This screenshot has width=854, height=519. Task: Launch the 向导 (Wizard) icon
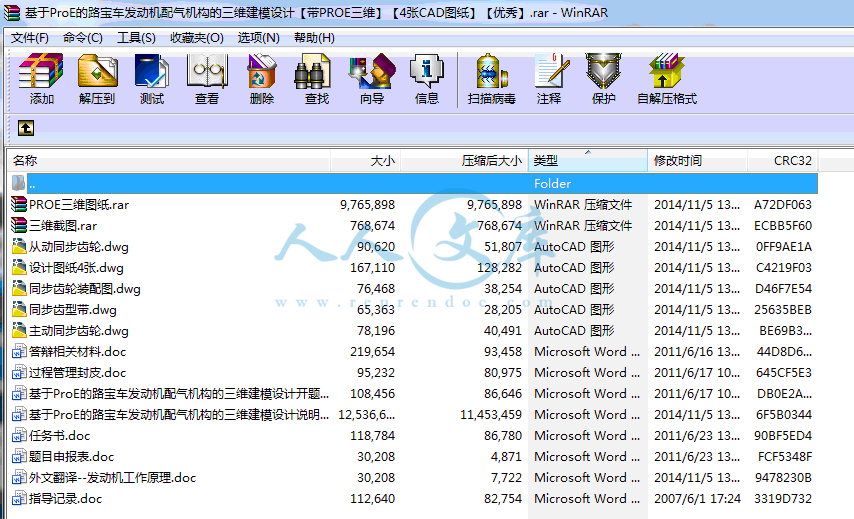tap(373, 71)
